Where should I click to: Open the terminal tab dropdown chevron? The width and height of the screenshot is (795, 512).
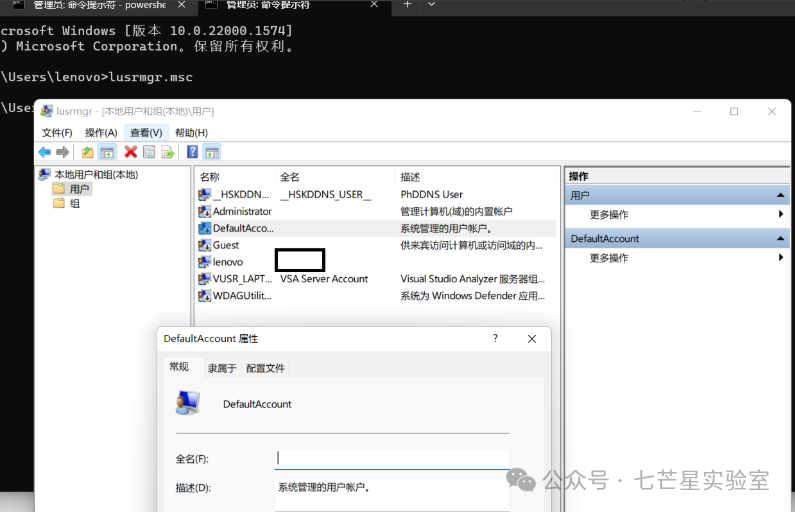click(431, 4)
